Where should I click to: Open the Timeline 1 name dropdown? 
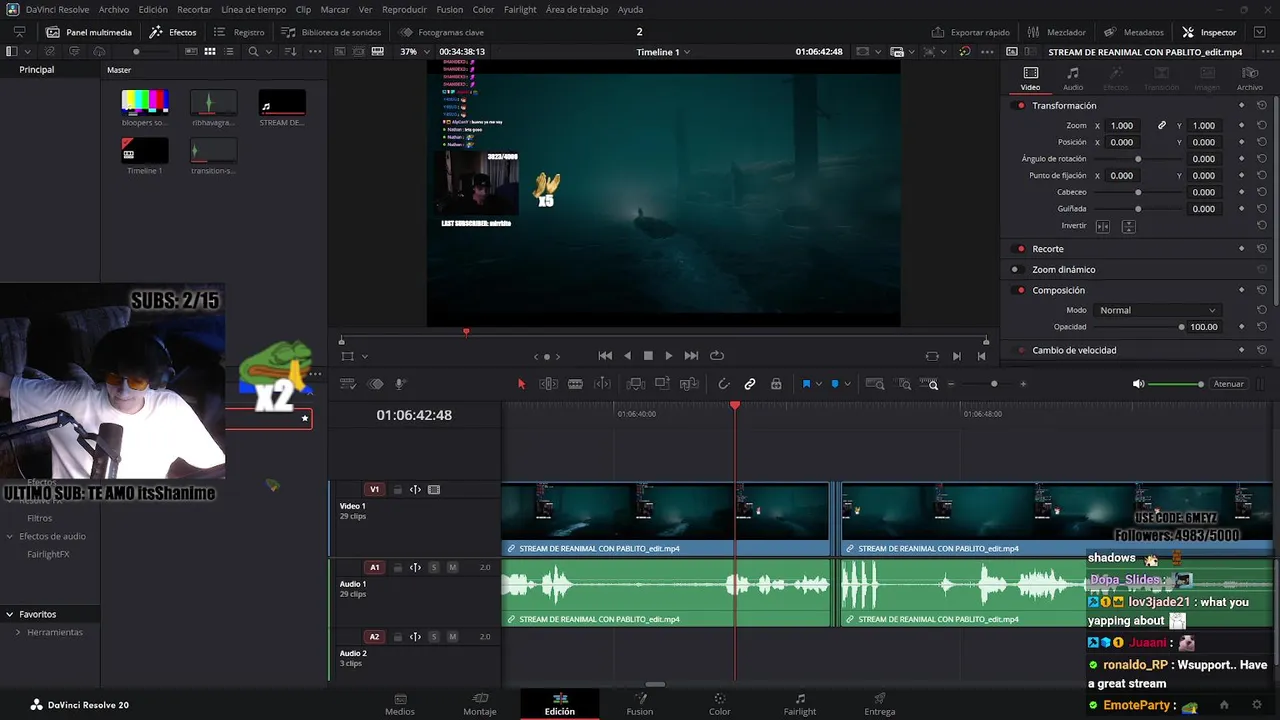[663, 52]
